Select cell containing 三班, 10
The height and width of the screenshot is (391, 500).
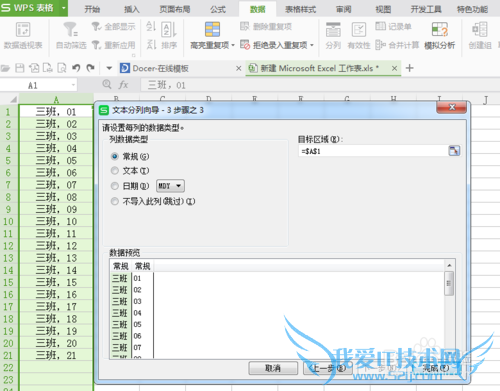coord(56,221)
